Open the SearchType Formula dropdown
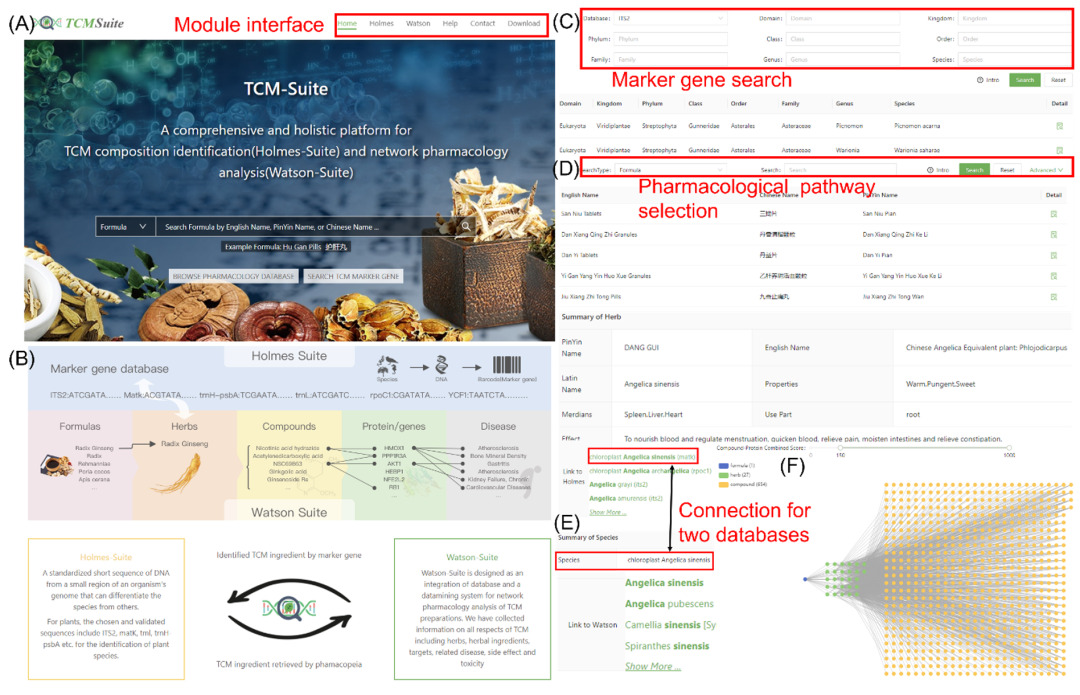This screenshot has width=1080, height=695. click(x=670, y=169)
